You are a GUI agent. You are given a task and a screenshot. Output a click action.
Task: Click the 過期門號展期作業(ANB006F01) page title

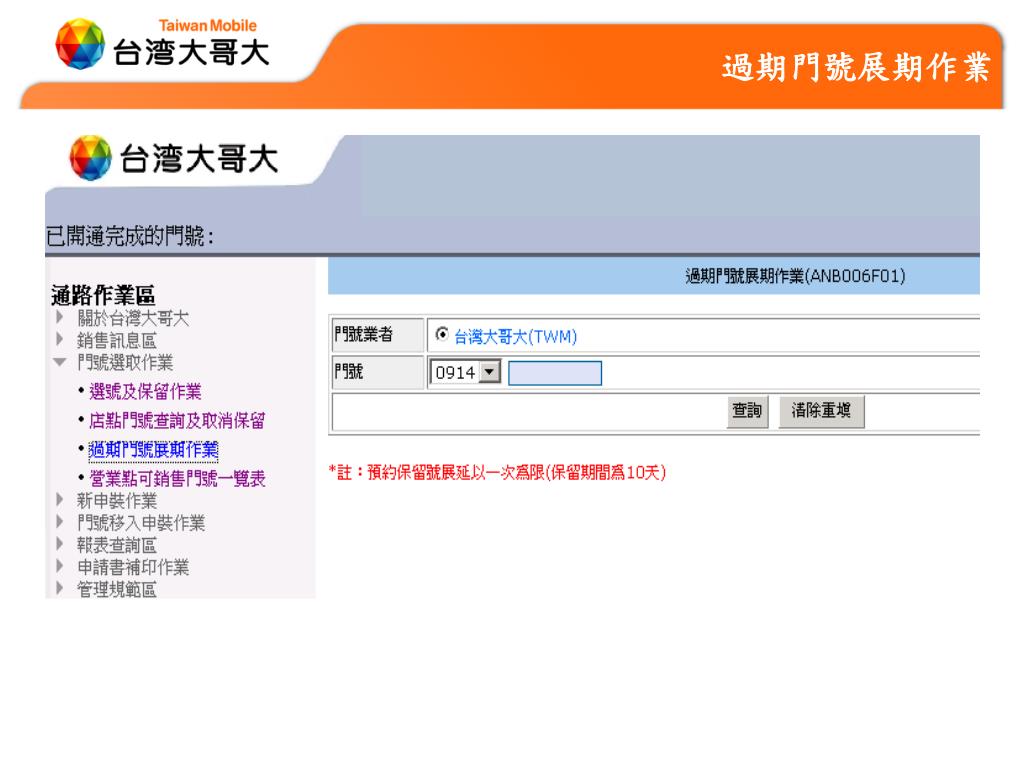[x=795, y=276]
